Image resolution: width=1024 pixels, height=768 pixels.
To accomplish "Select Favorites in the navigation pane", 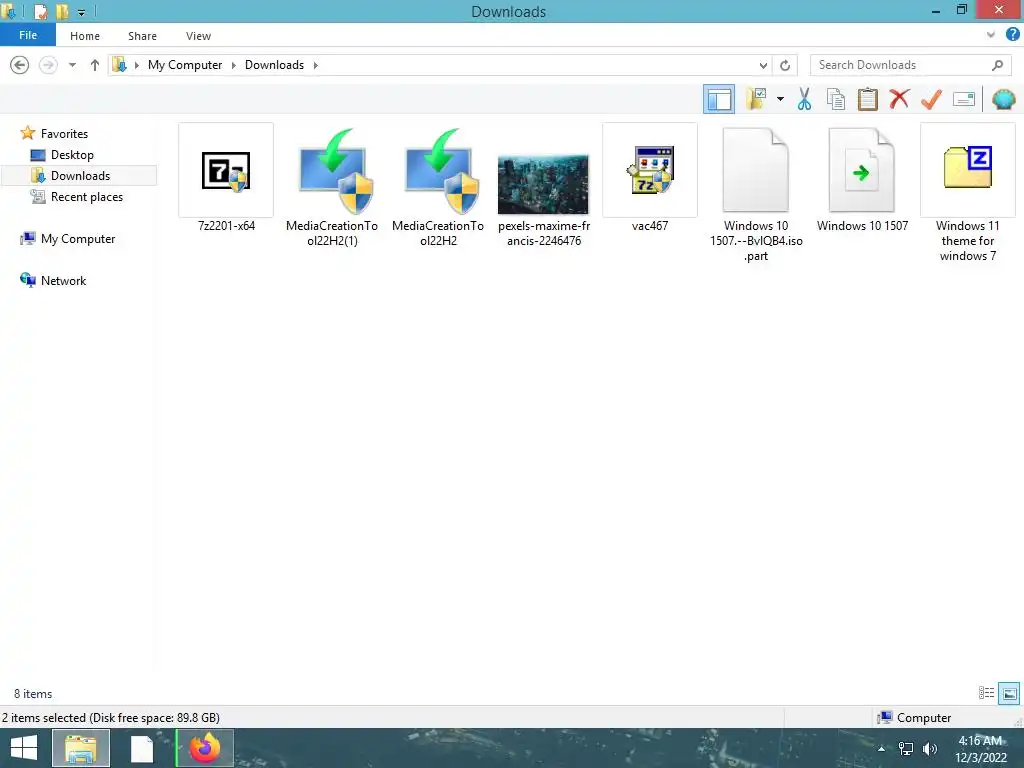I will tap(64, 133).
